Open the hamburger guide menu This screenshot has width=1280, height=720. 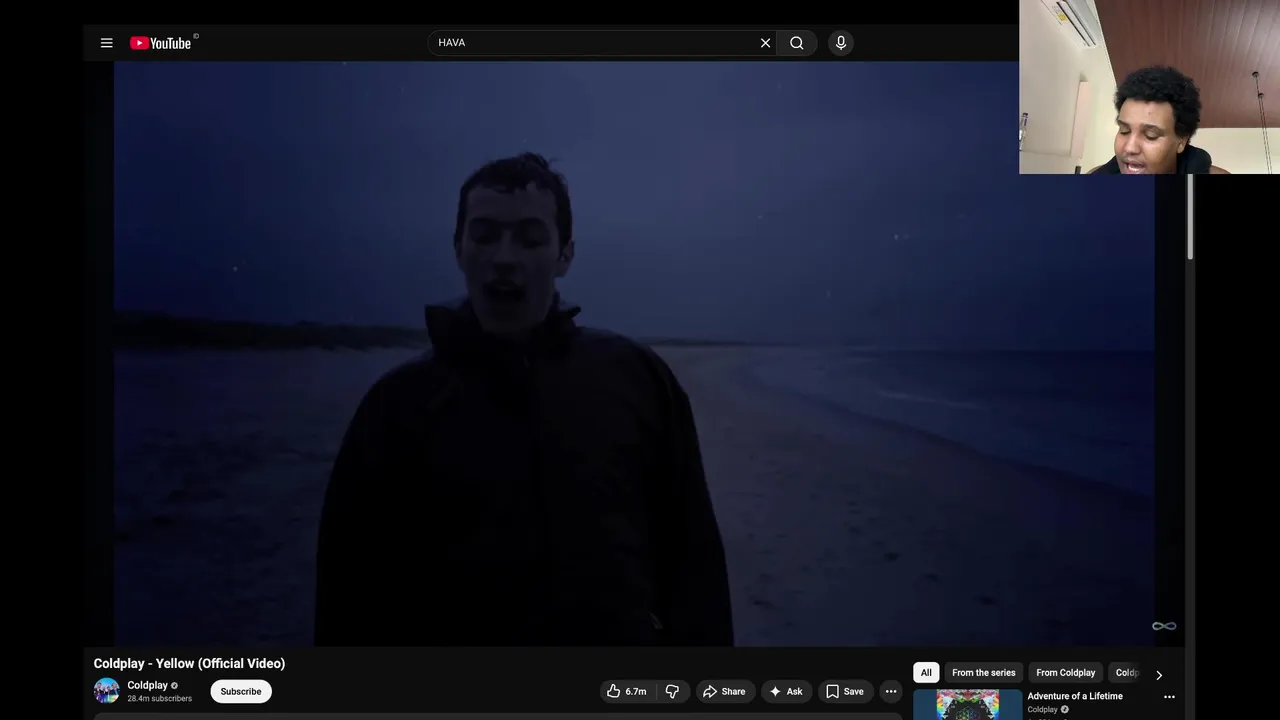click(106, 43)
